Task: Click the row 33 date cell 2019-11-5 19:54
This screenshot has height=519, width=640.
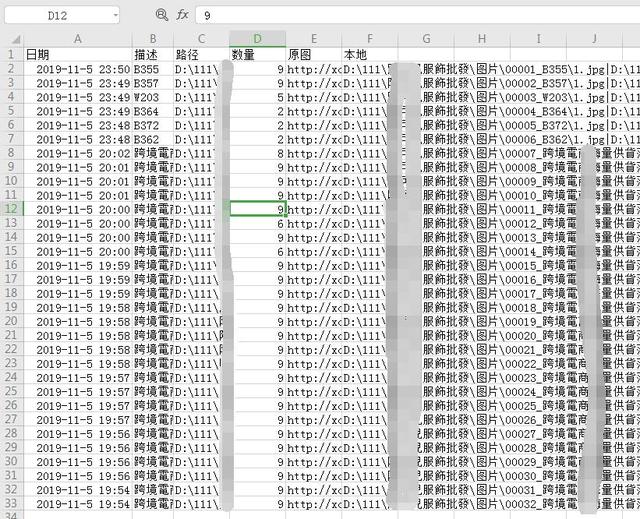Action: click(x=78, y=503)
